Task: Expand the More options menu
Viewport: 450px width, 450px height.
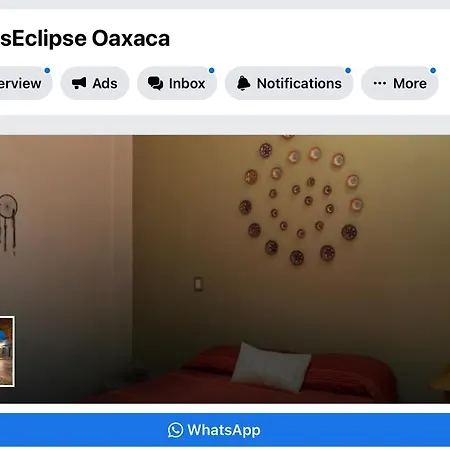Action: 400,83
